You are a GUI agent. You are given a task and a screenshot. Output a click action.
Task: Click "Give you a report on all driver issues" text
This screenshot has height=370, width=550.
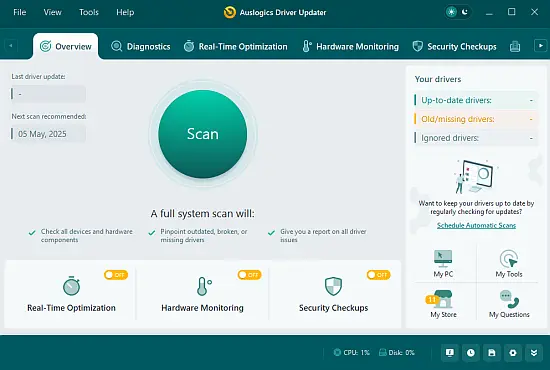[323, 236]
